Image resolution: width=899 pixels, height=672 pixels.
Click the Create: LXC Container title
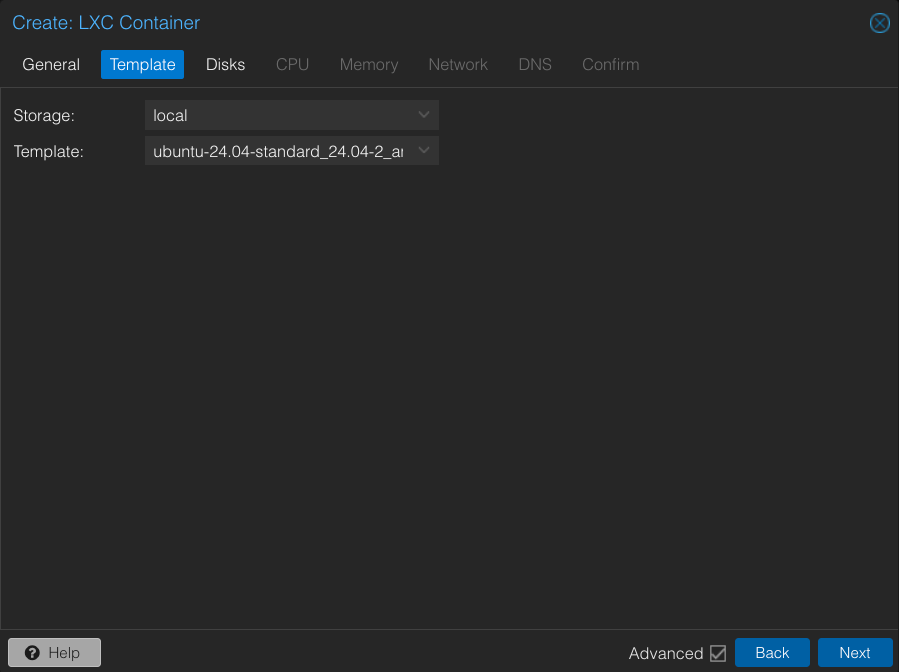106,22
